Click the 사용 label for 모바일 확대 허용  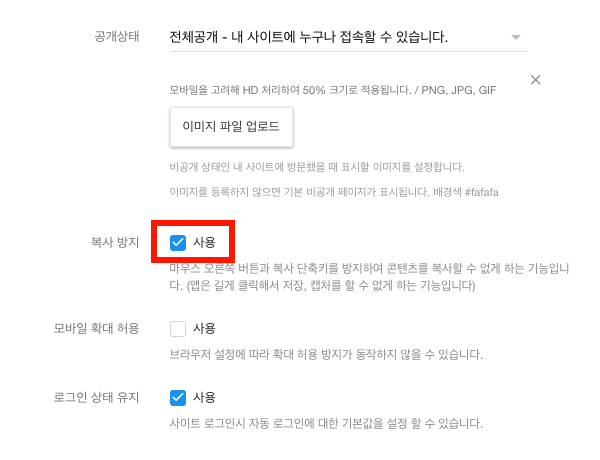coord(204,329)
